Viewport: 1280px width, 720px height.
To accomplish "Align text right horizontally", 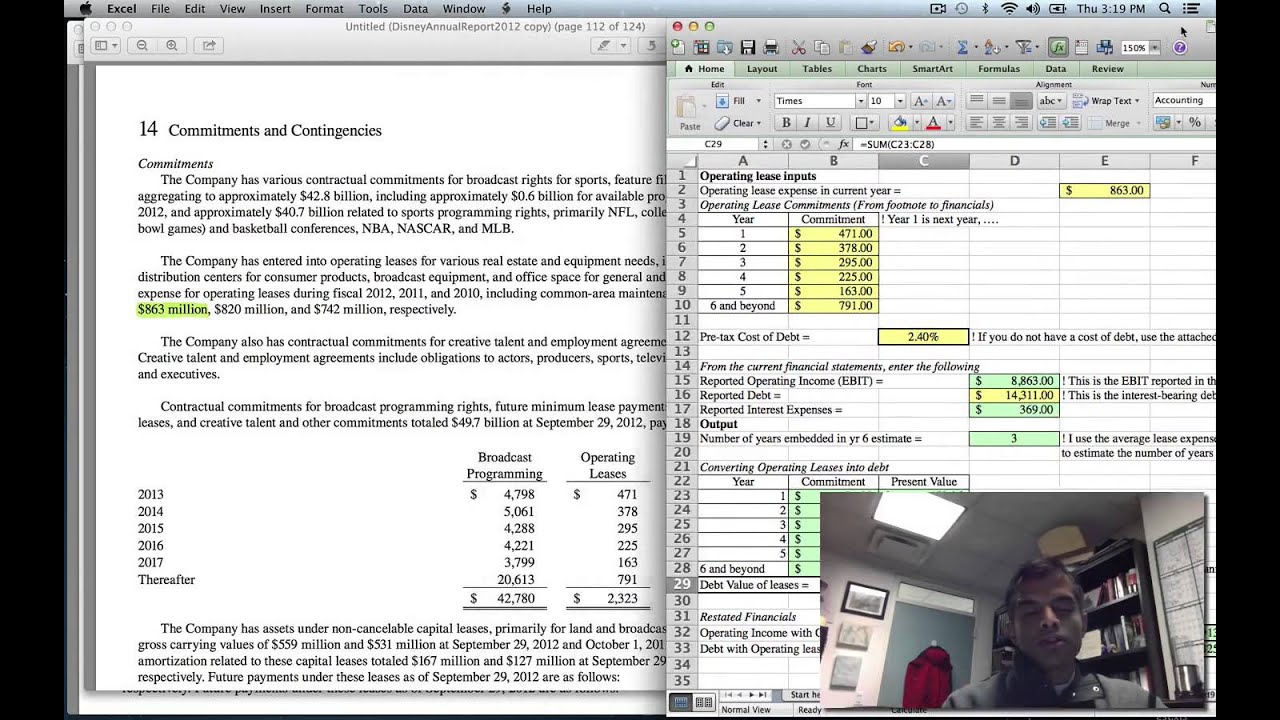I will click(1021, 122).
